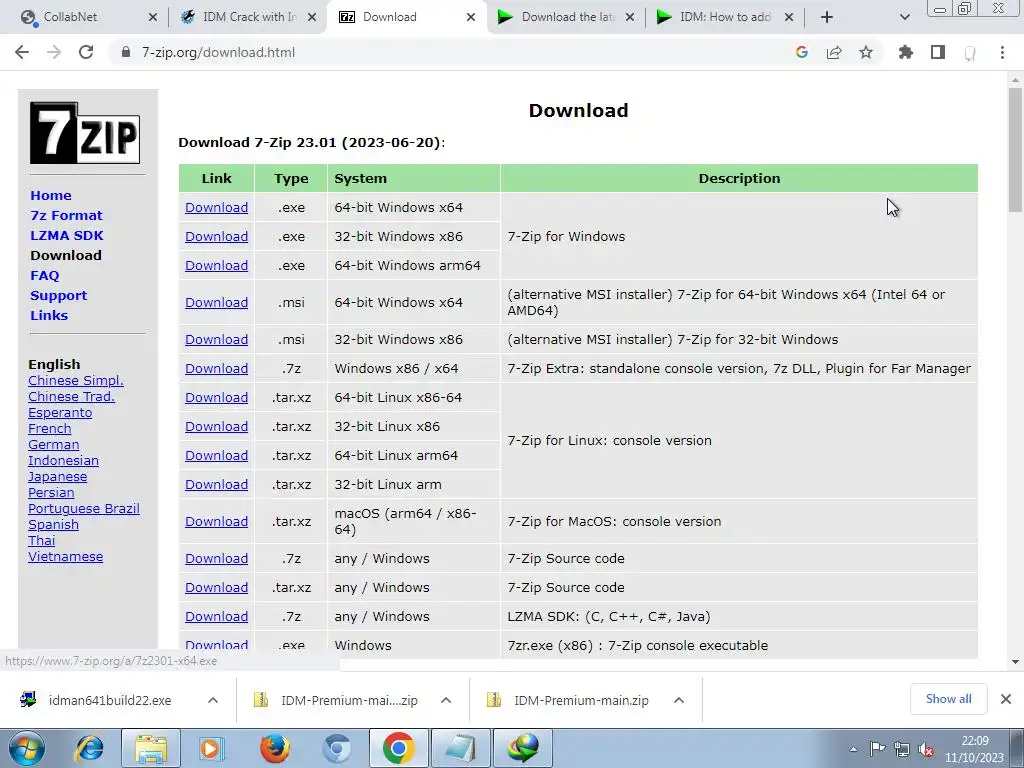The width and height of the screenshot is (1024, 768).
Task: Open 7z Format sidebar link
Action: click(x=66, y=216)
